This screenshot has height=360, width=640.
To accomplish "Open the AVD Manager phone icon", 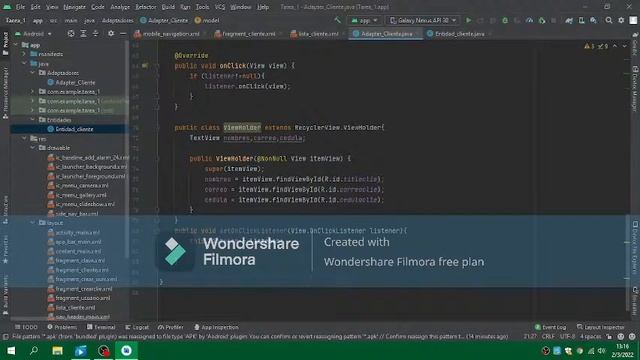I will point(581,20).
